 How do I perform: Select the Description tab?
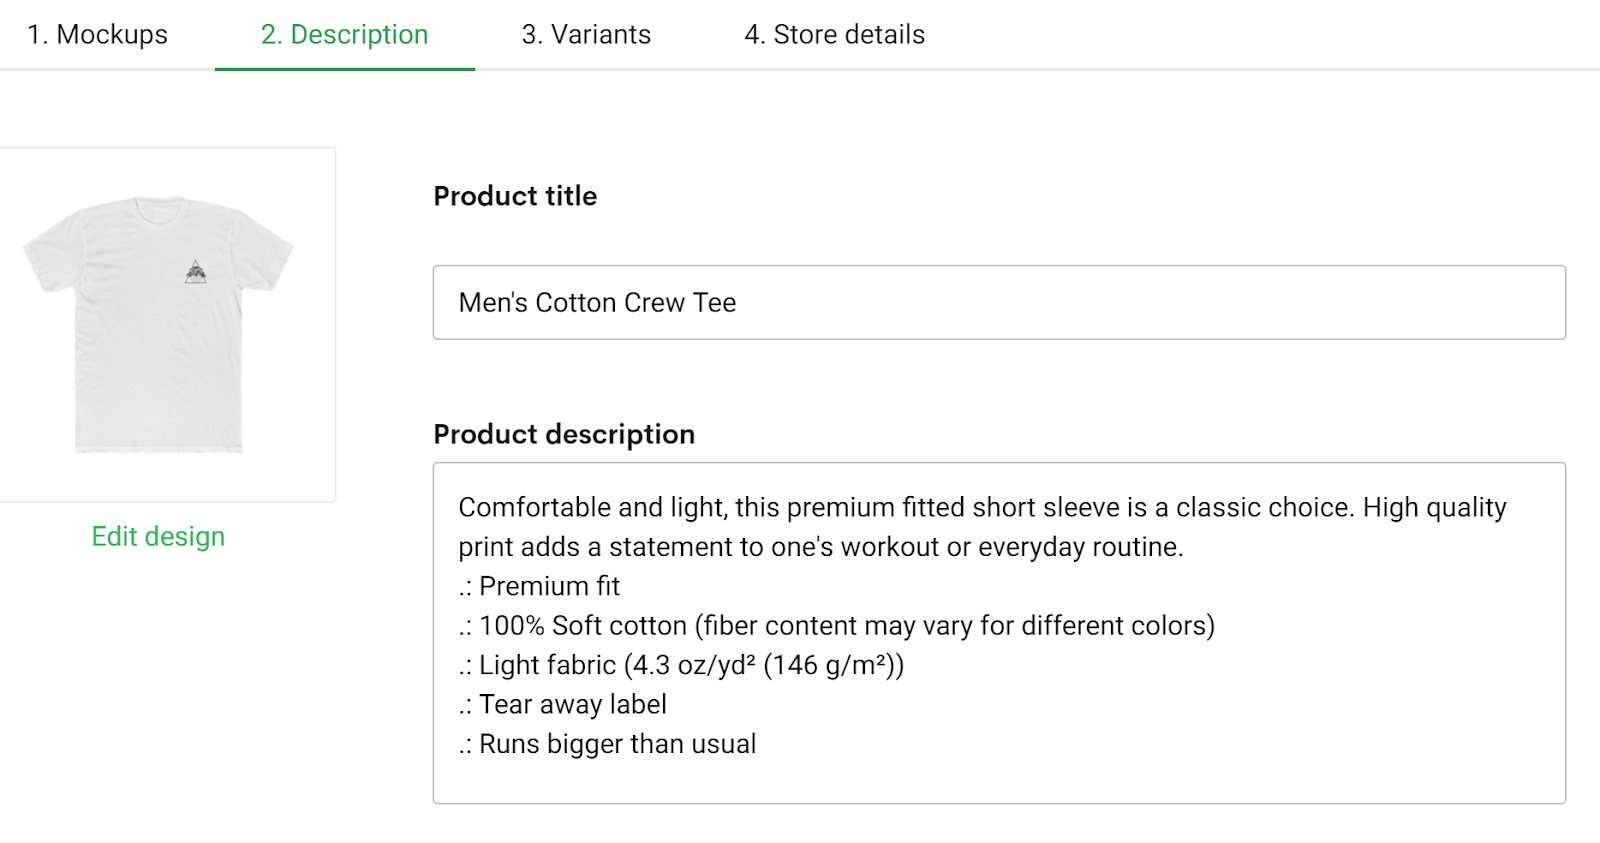pos(344,34)
